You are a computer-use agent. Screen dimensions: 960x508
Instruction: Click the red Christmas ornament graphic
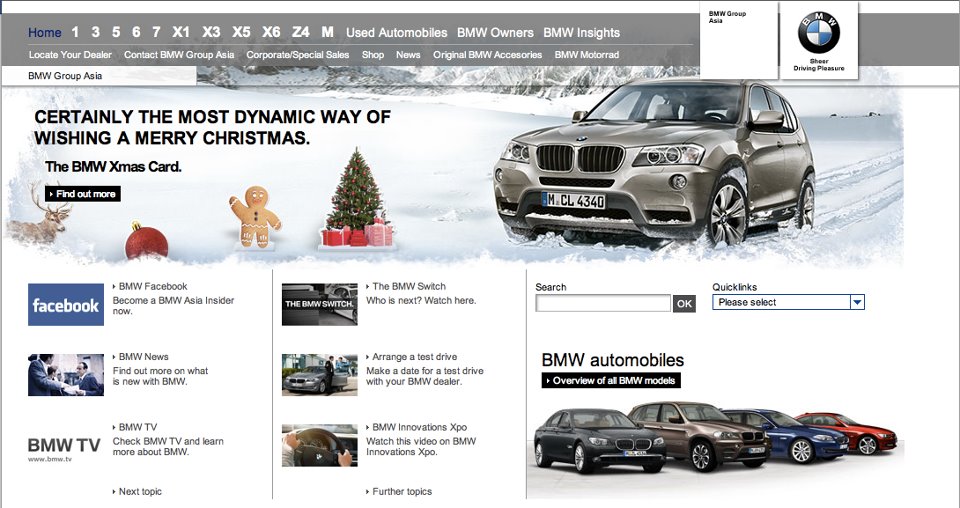pyautogui.click(x=147, y=241)
